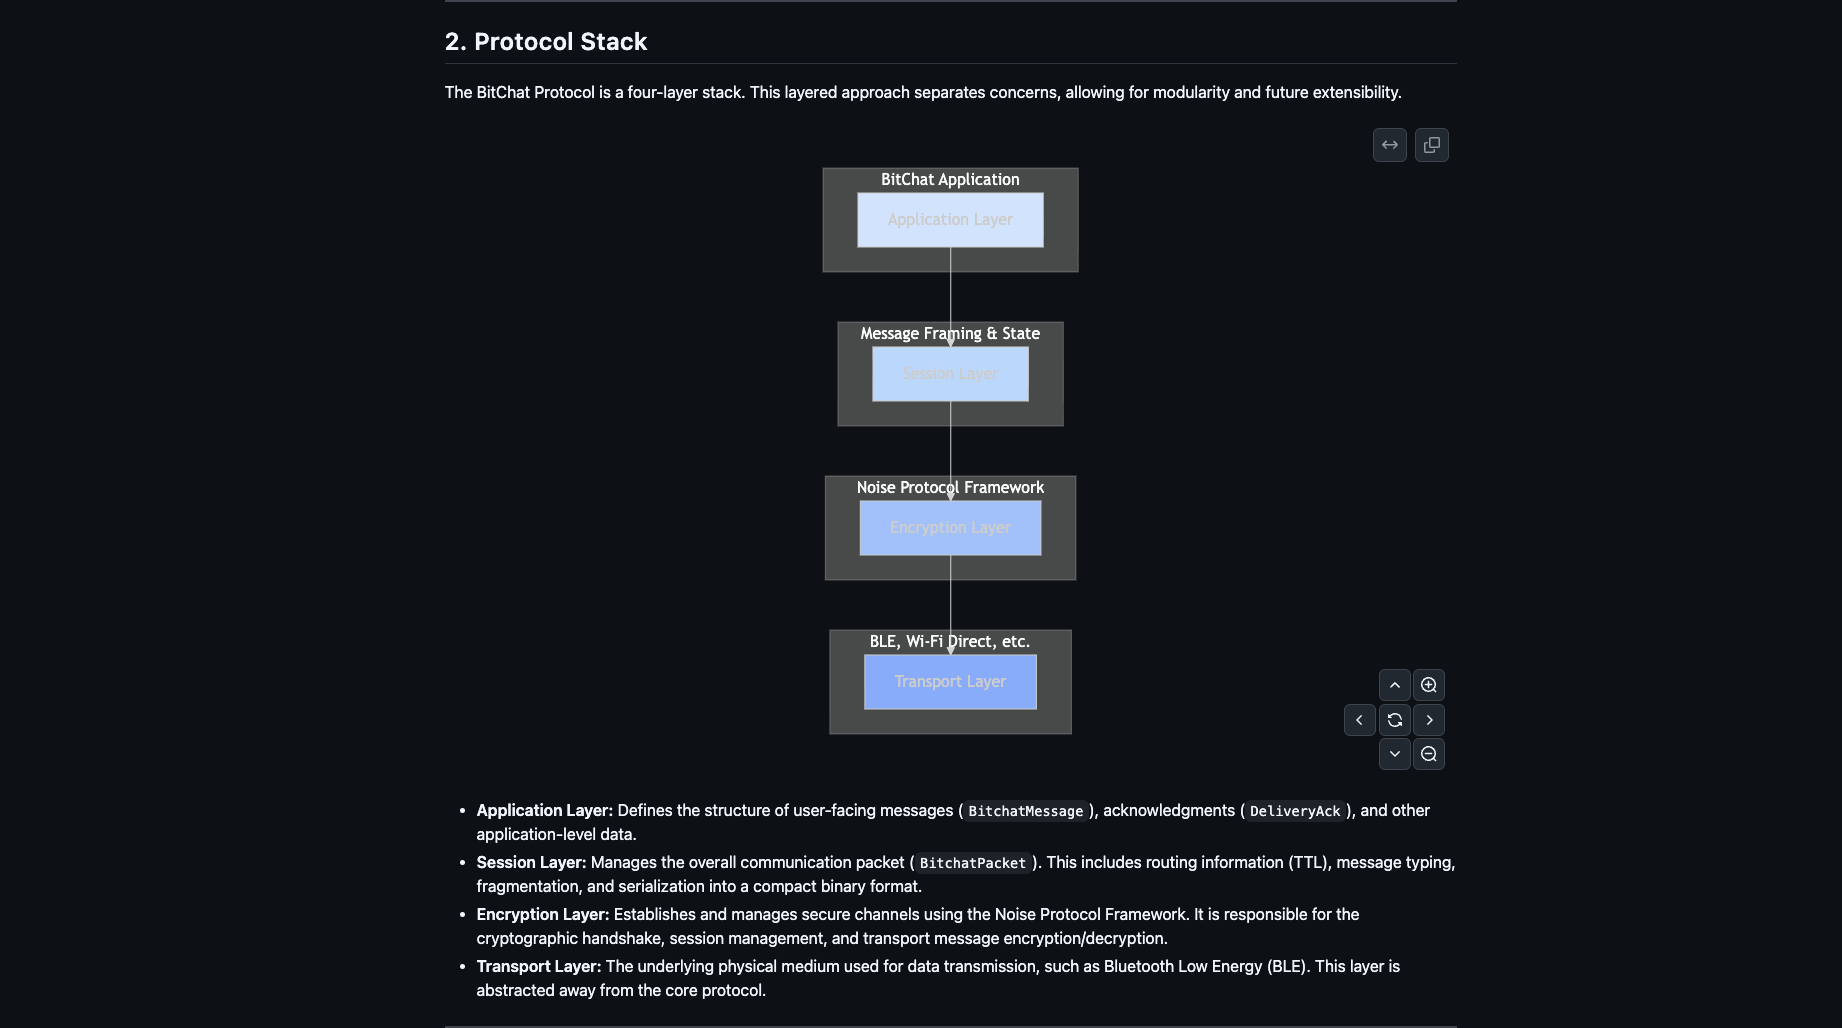Screen dimensions: 1842x1028
Task: Pan the diagram left
Action: [x=1359, y=720]
